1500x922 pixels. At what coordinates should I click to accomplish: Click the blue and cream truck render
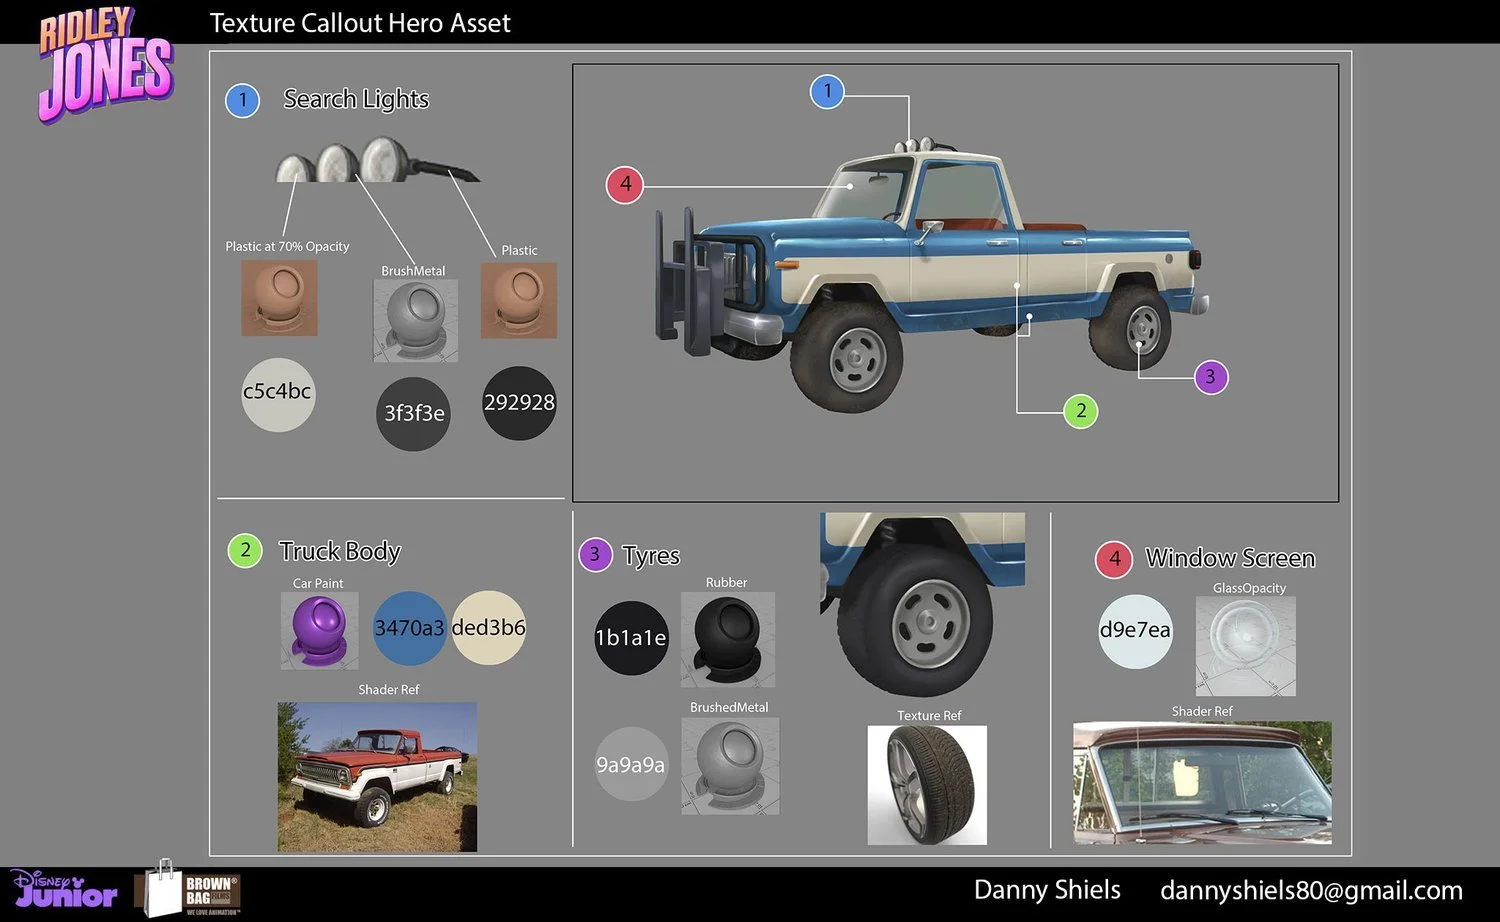click(930, 275)
